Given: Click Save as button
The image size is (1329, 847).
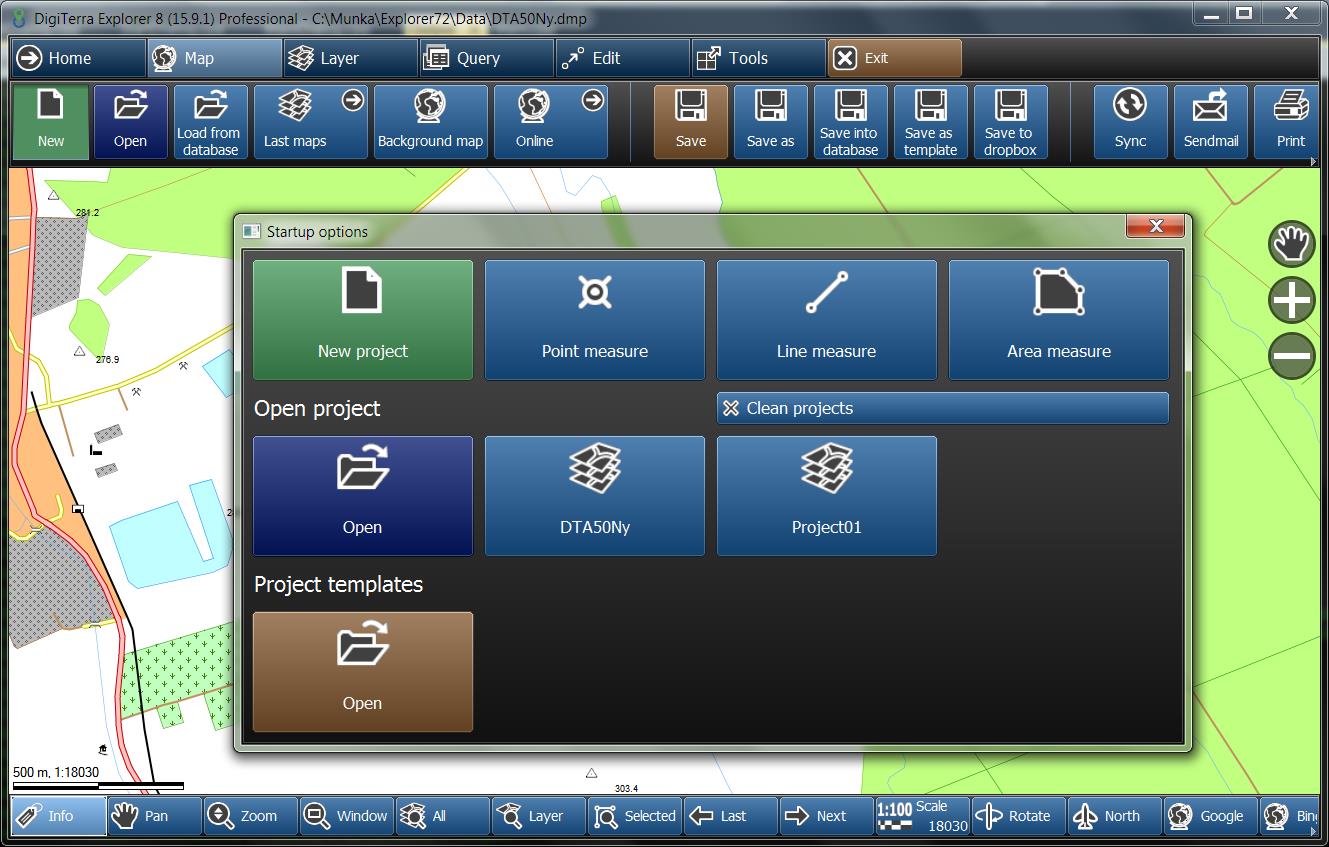Looking at the screenshot, I should (771, 122).
